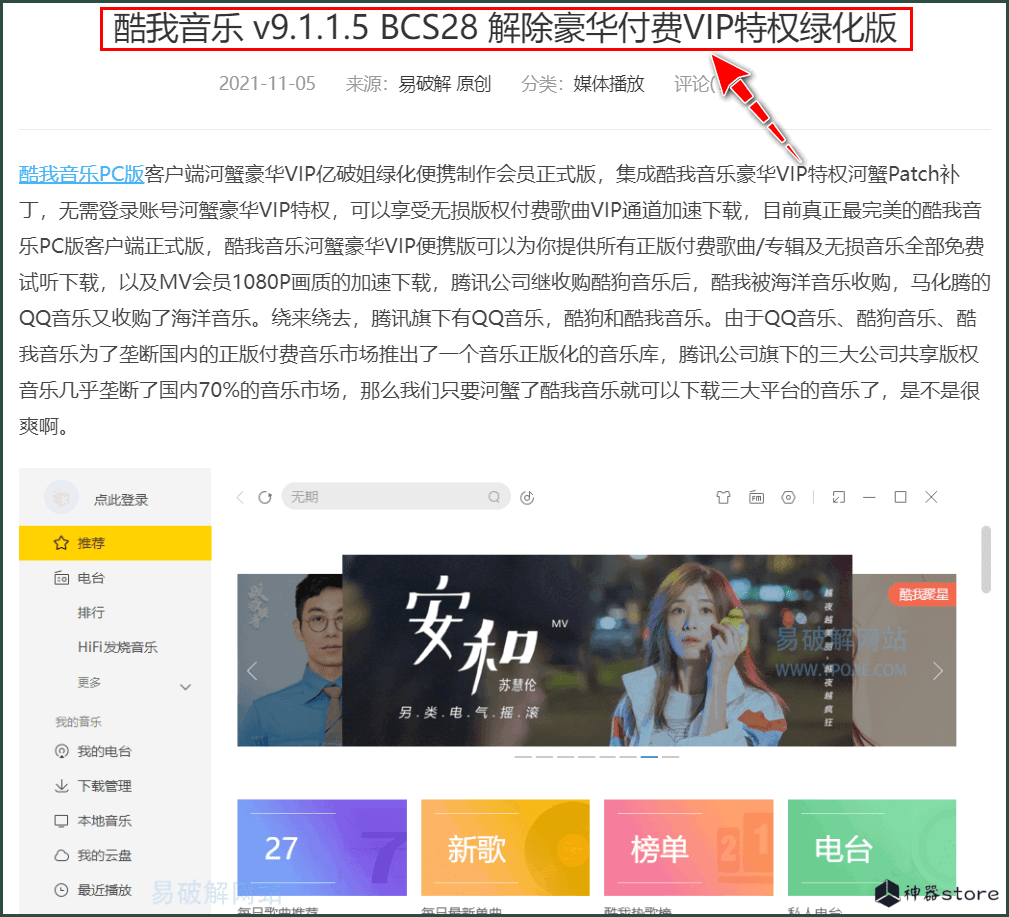This screenshot has height=917, width=1009.
Task: Click the chevron next to 更多
Action: pyautogui.click(x=185, y=687)
